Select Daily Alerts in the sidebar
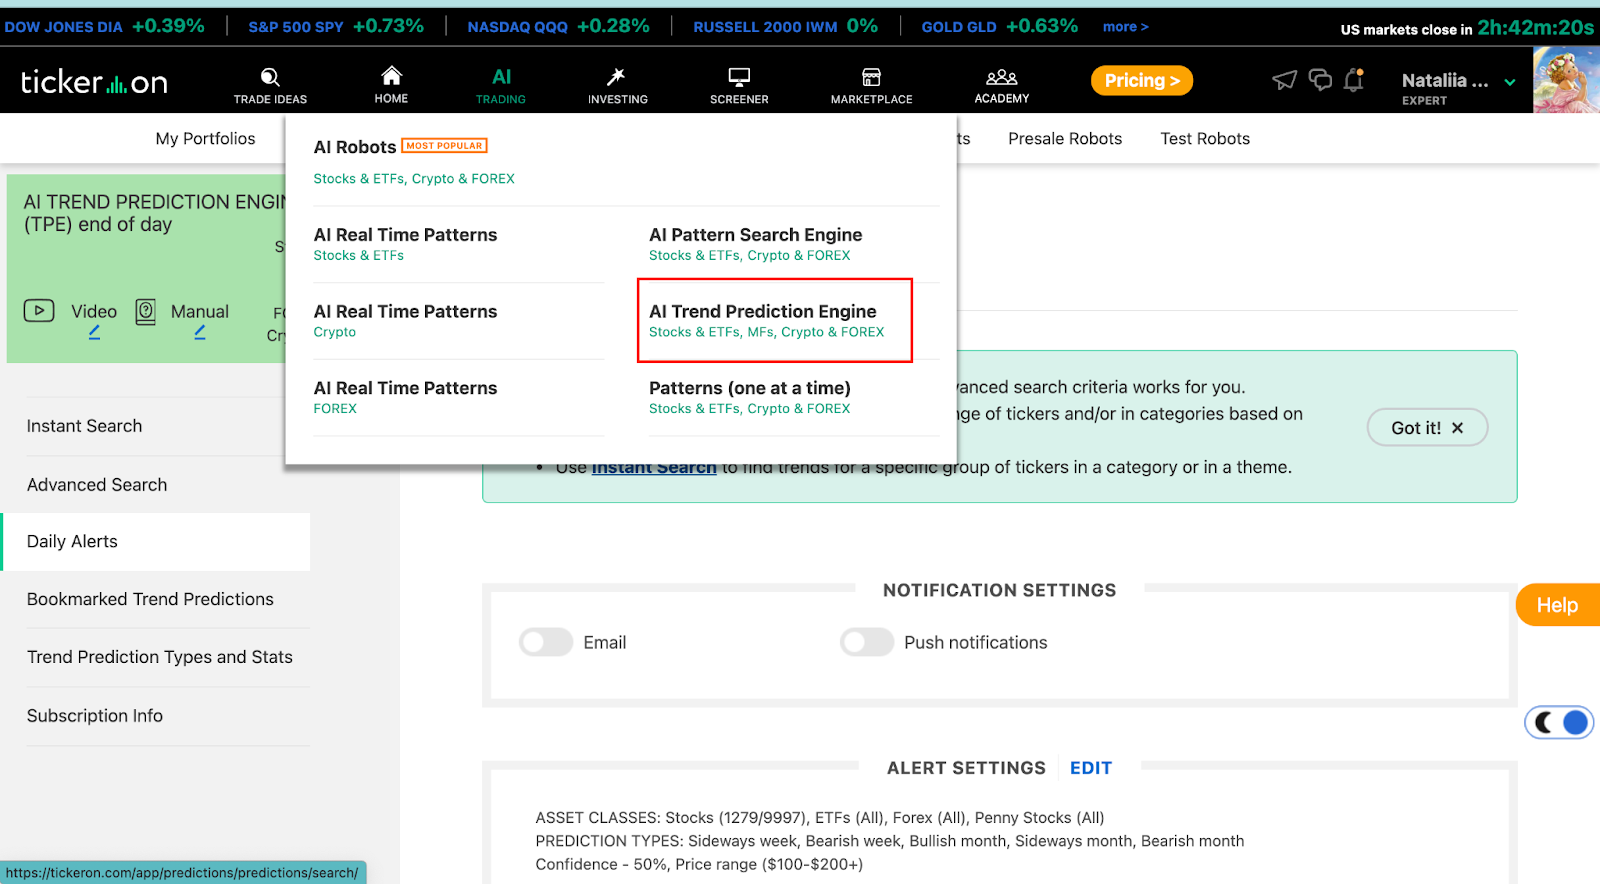 pos(156,542)
